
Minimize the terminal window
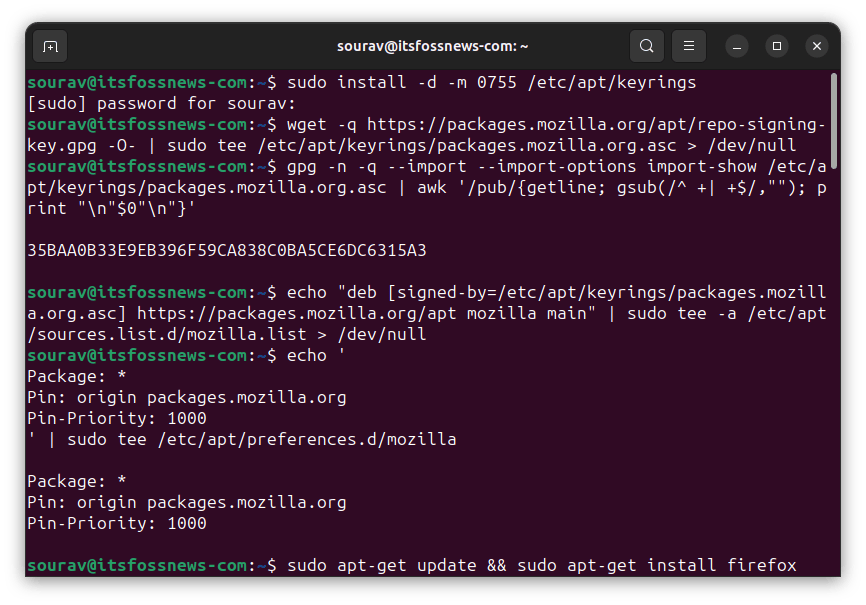[x=737, y=46]
